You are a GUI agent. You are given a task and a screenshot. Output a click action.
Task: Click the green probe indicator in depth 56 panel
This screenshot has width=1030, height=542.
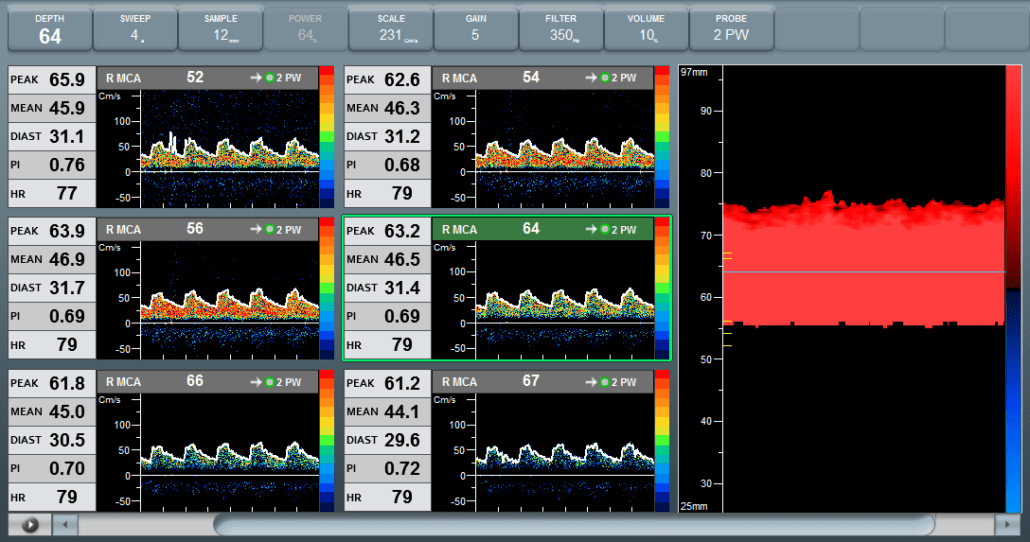click(x=269, y=229)
